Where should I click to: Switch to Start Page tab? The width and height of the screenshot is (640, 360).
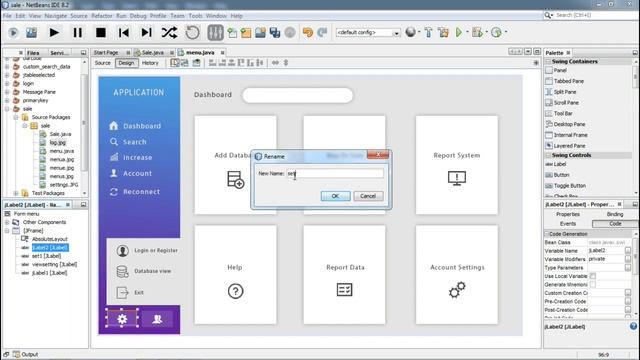pyautogui.click(x=106, y=53)
